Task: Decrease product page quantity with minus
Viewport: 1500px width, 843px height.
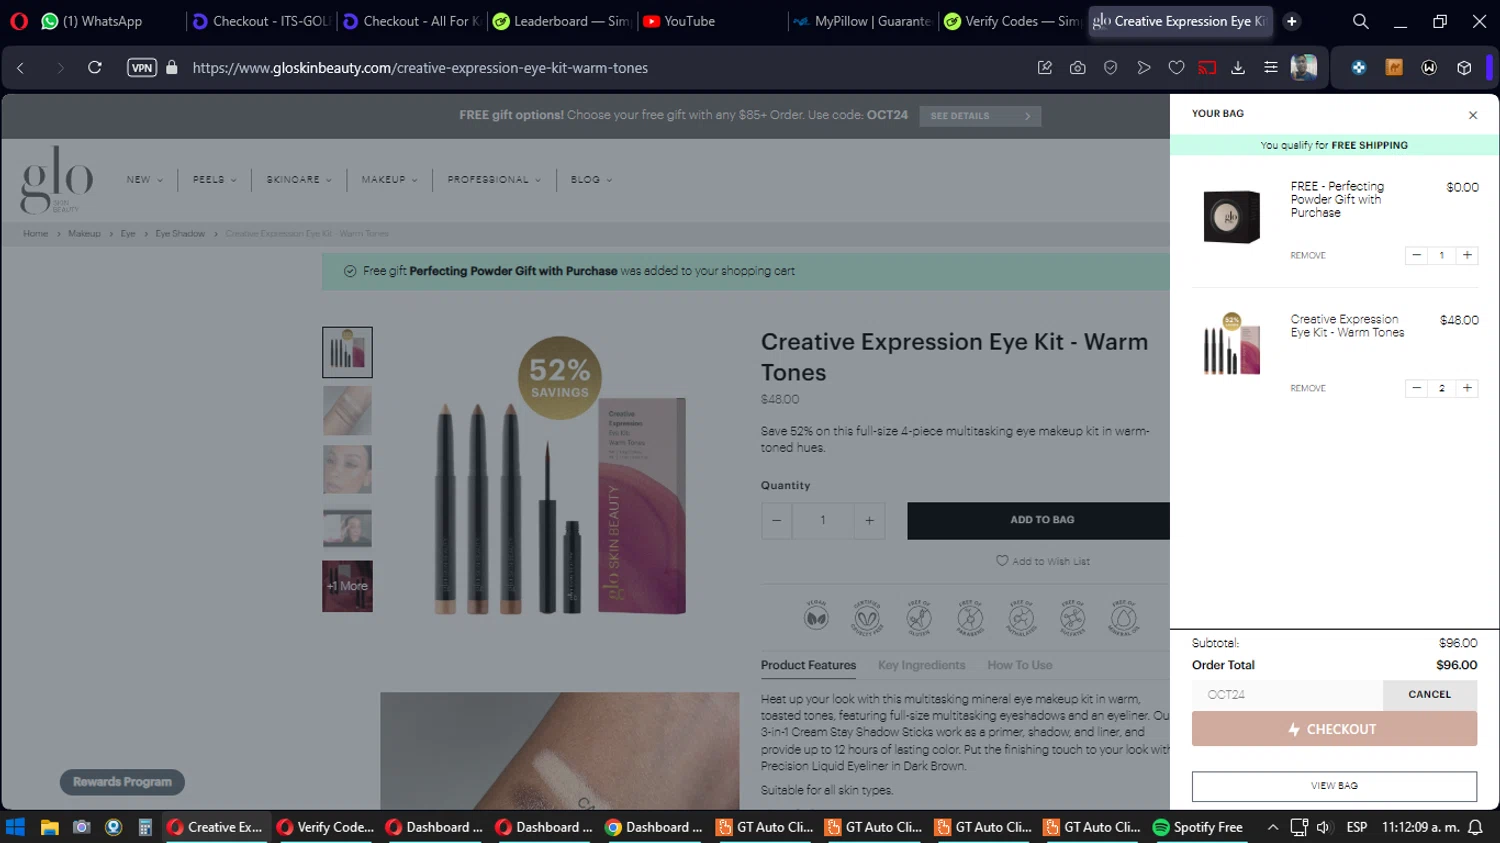Action: [x=776, y=521]
